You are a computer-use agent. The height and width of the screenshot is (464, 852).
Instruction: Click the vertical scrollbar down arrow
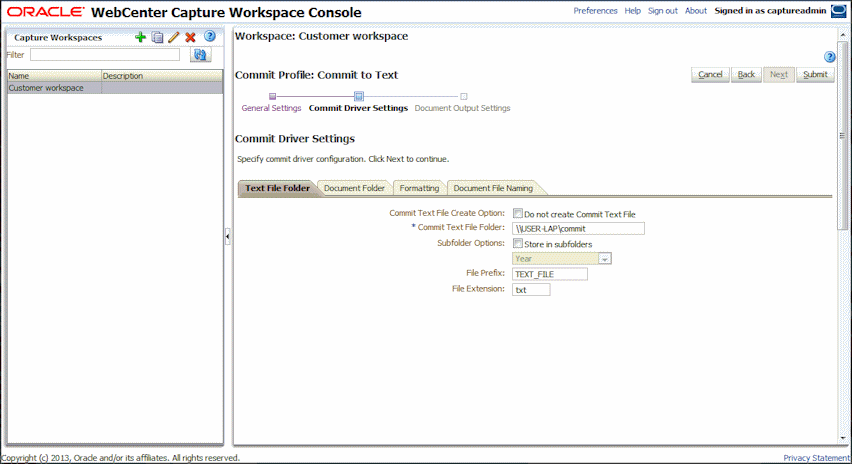click(843, 438)
